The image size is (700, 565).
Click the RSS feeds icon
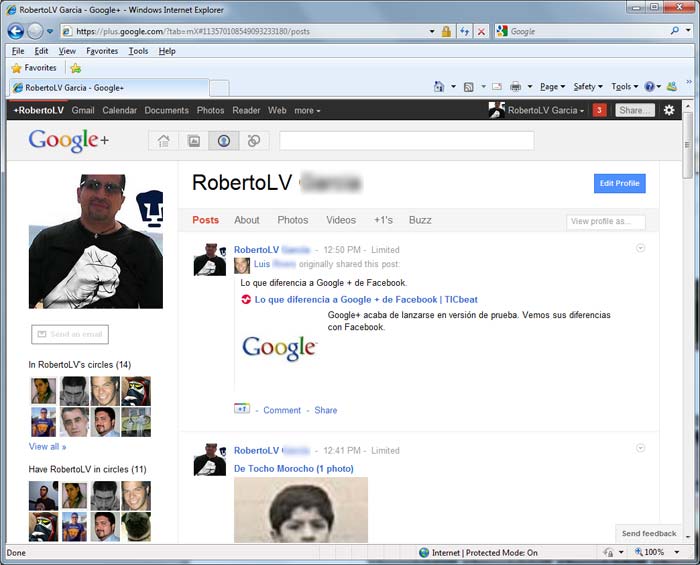tap(469, 87)
